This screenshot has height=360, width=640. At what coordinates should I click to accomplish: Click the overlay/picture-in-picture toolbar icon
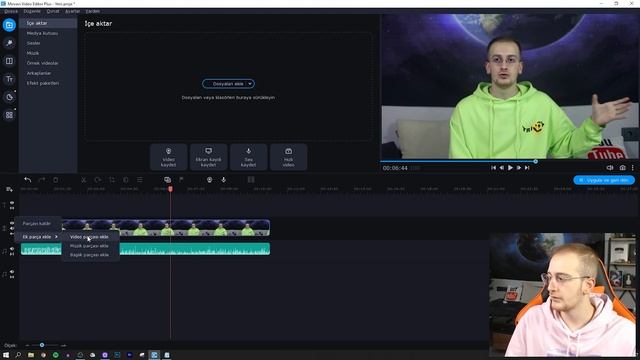167,180
